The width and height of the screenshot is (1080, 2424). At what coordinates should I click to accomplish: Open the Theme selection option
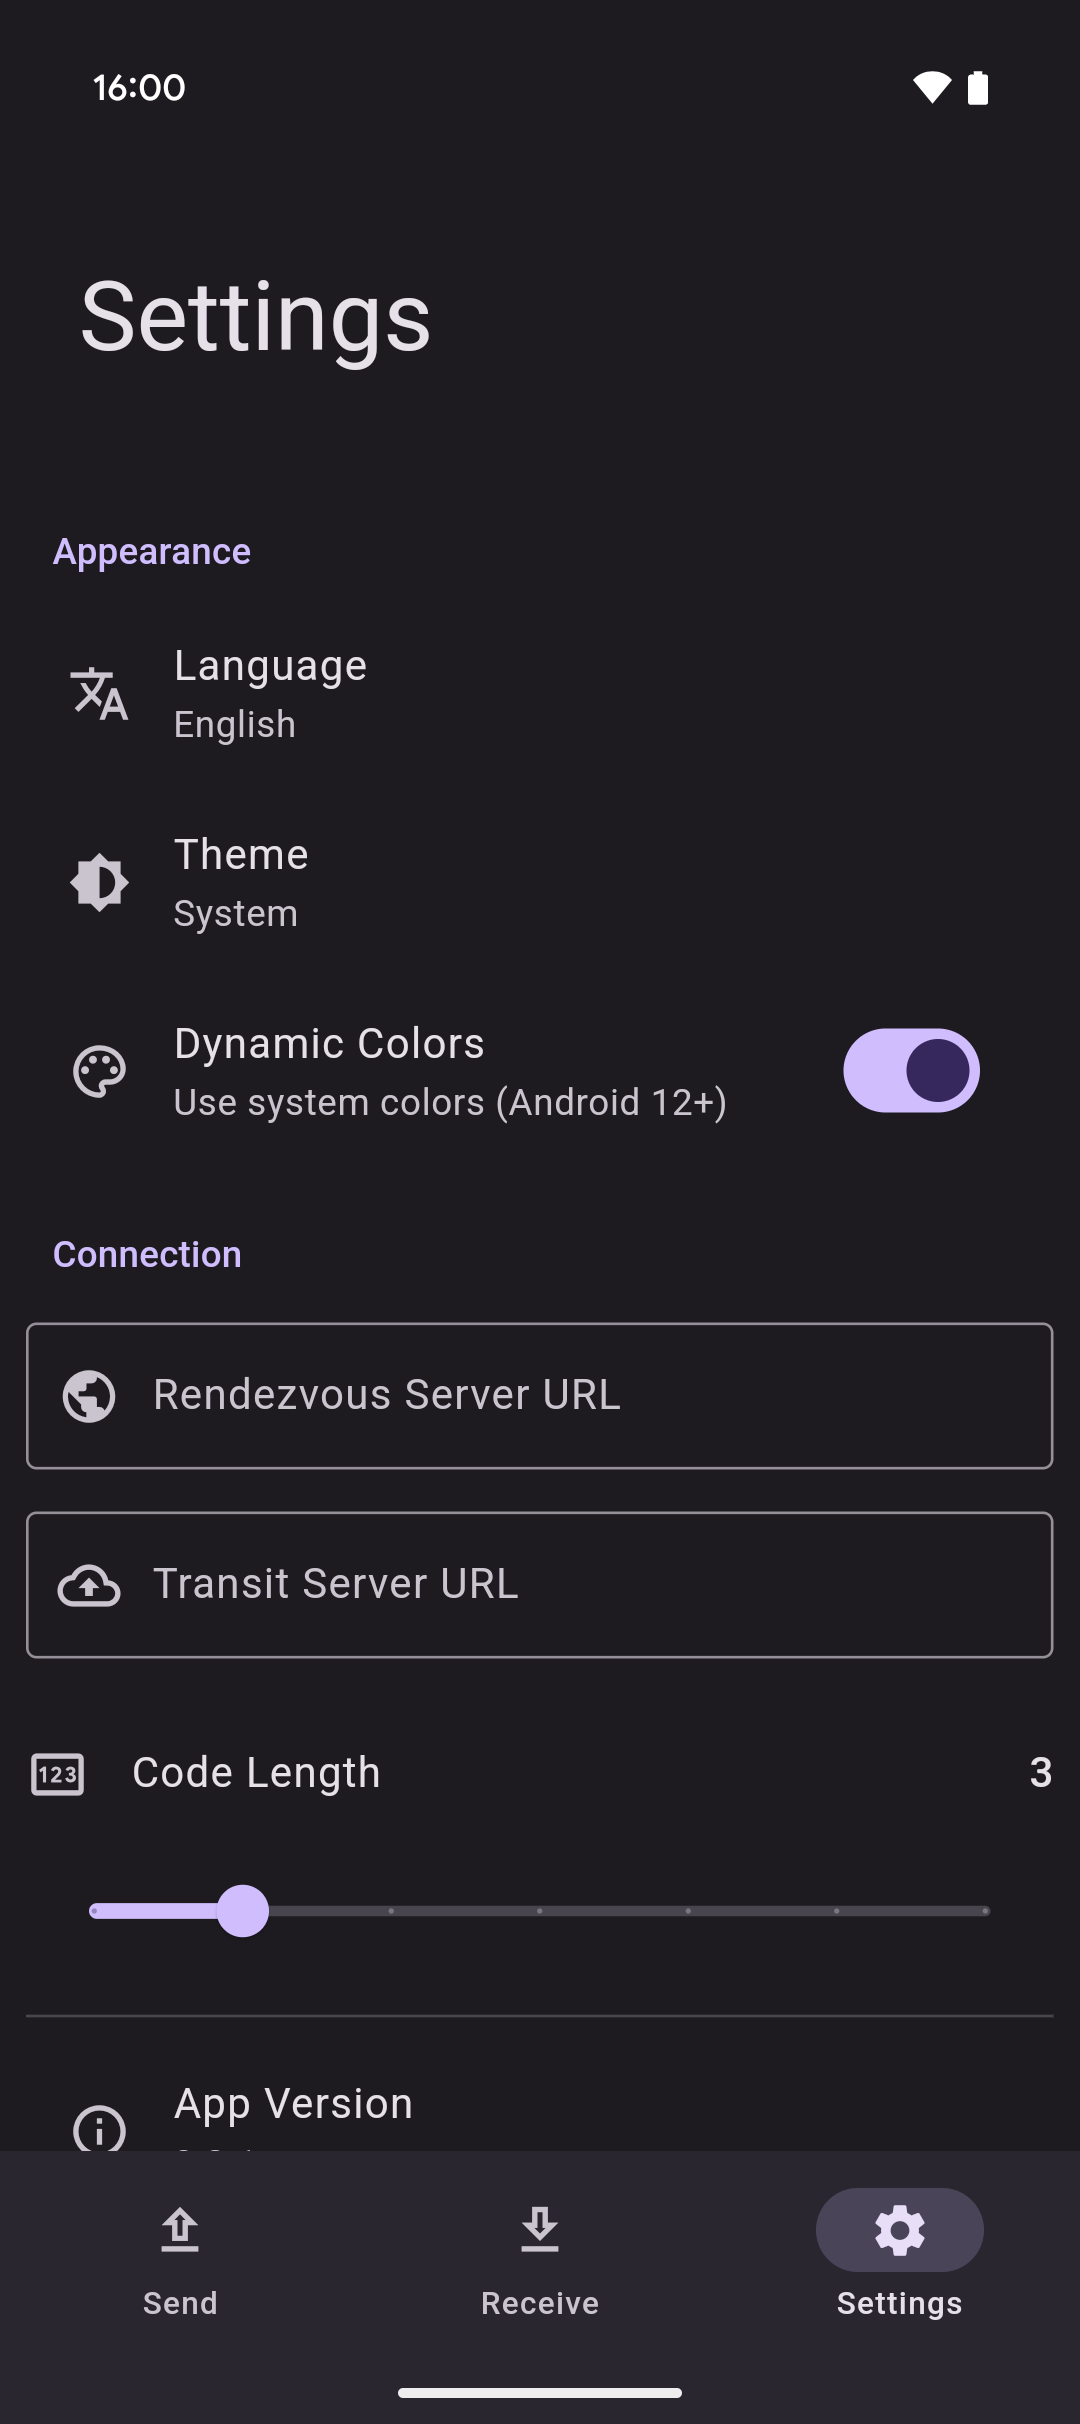click(x=241, y=882)
